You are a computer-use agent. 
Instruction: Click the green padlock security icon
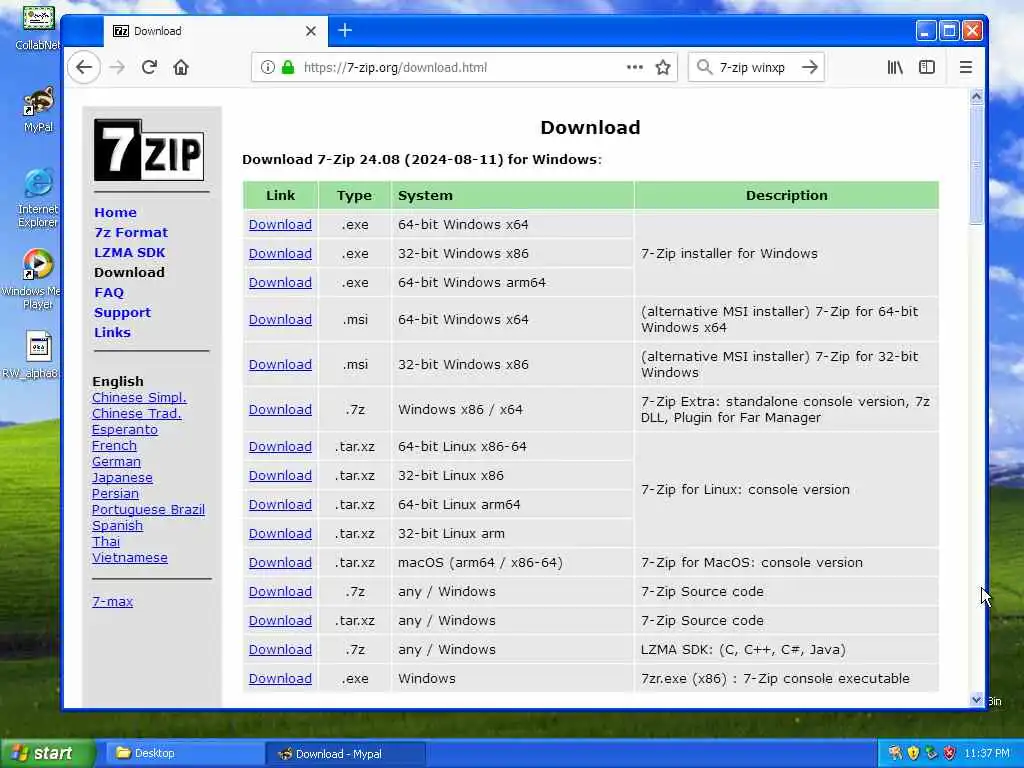tap(287, 67)
